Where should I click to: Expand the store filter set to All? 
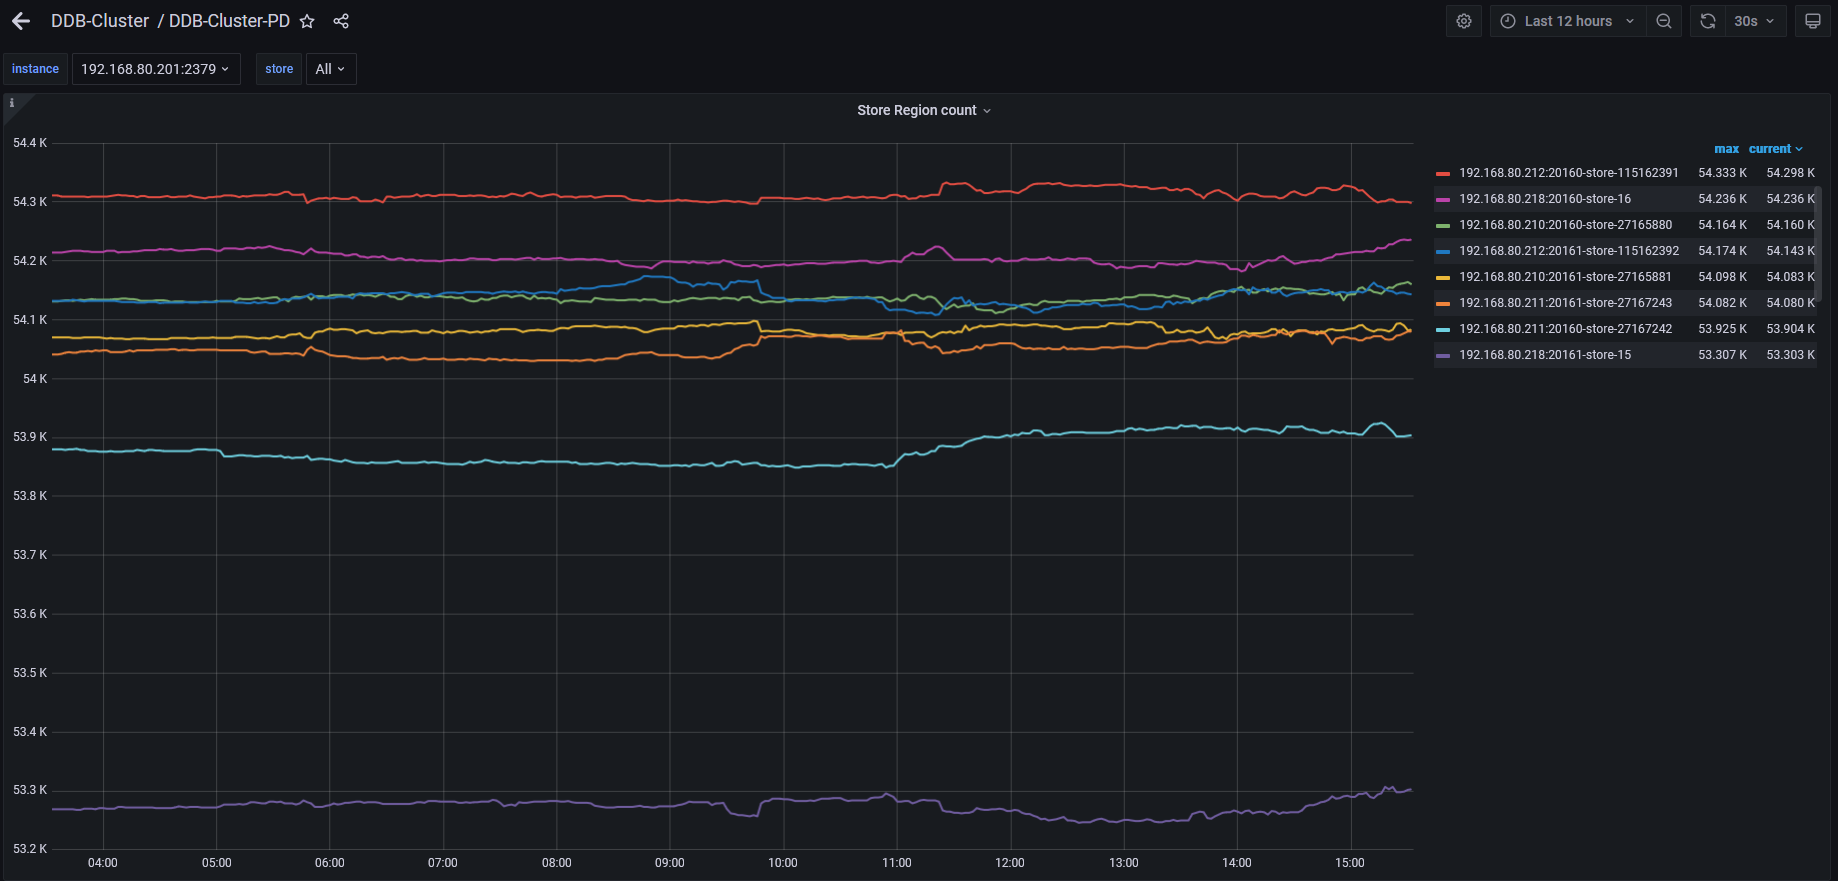(330, 69)
